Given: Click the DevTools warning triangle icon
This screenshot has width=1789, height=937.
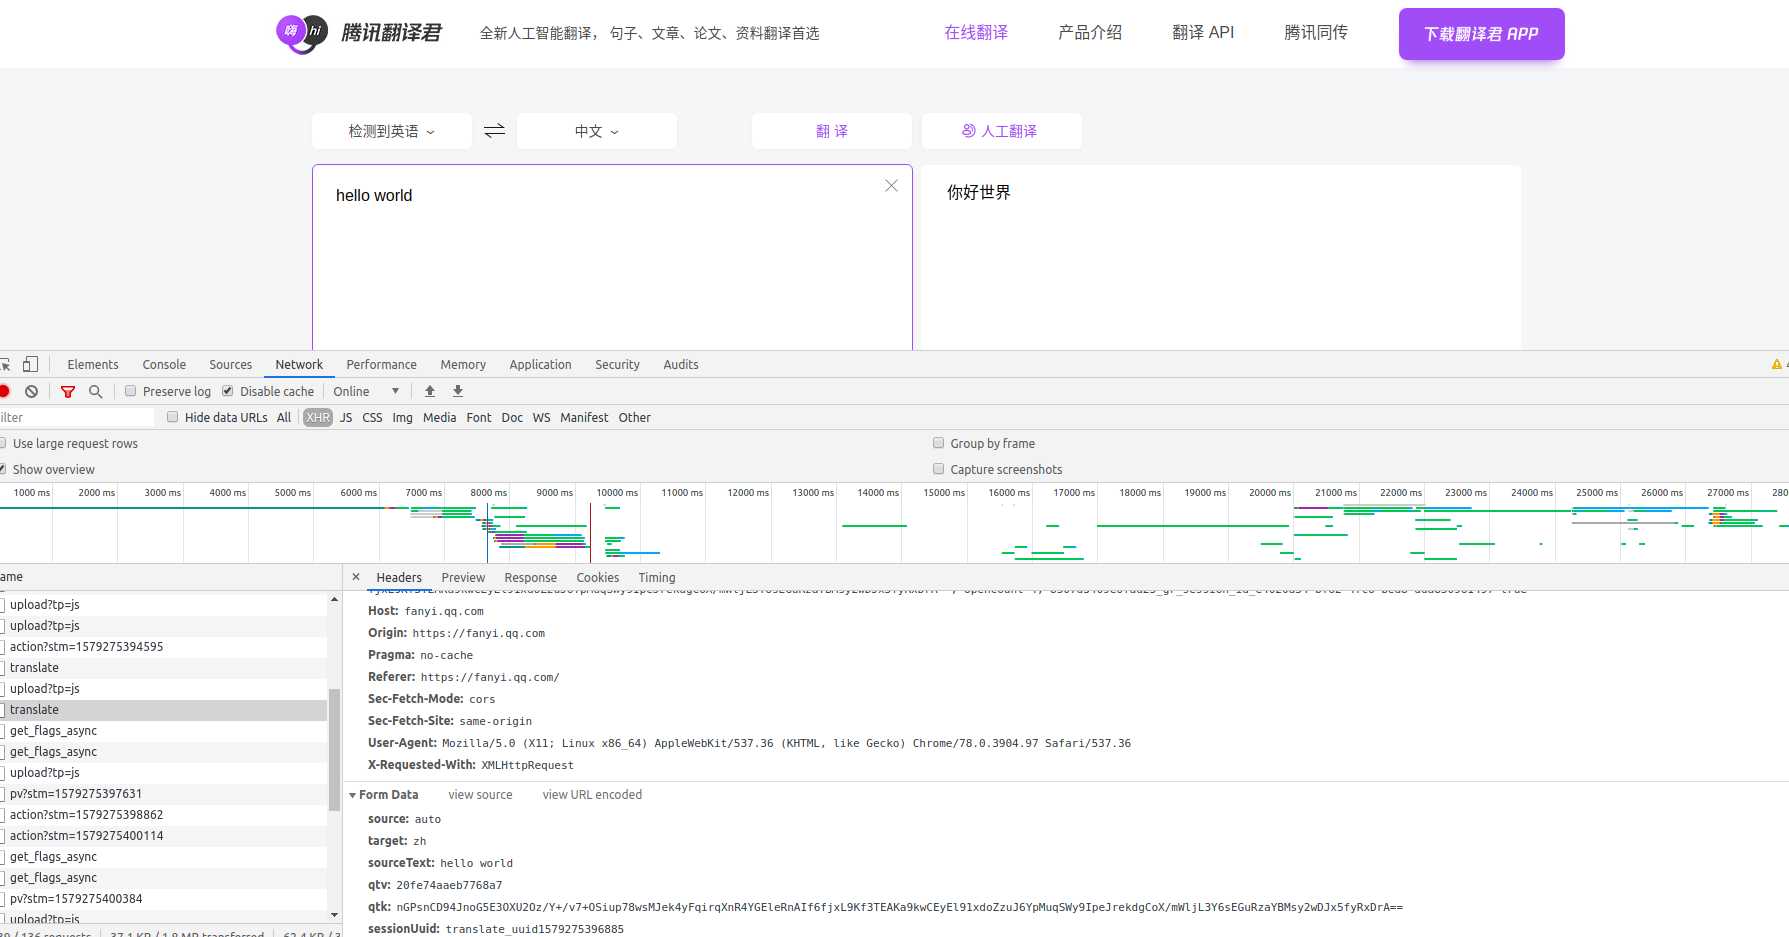Looking at the screenshot, I should pos(1777,364).
